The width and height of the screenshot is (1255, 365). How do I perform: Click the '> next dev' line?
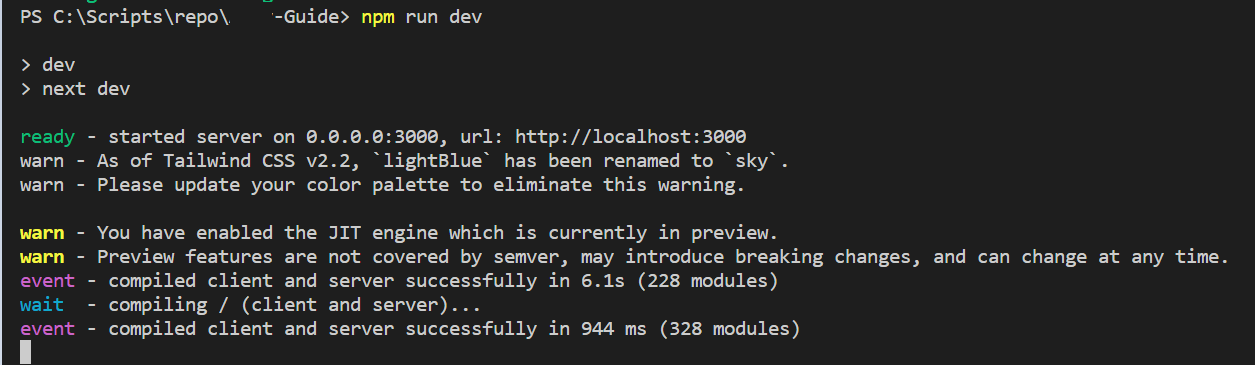click(x=75, y=89)
